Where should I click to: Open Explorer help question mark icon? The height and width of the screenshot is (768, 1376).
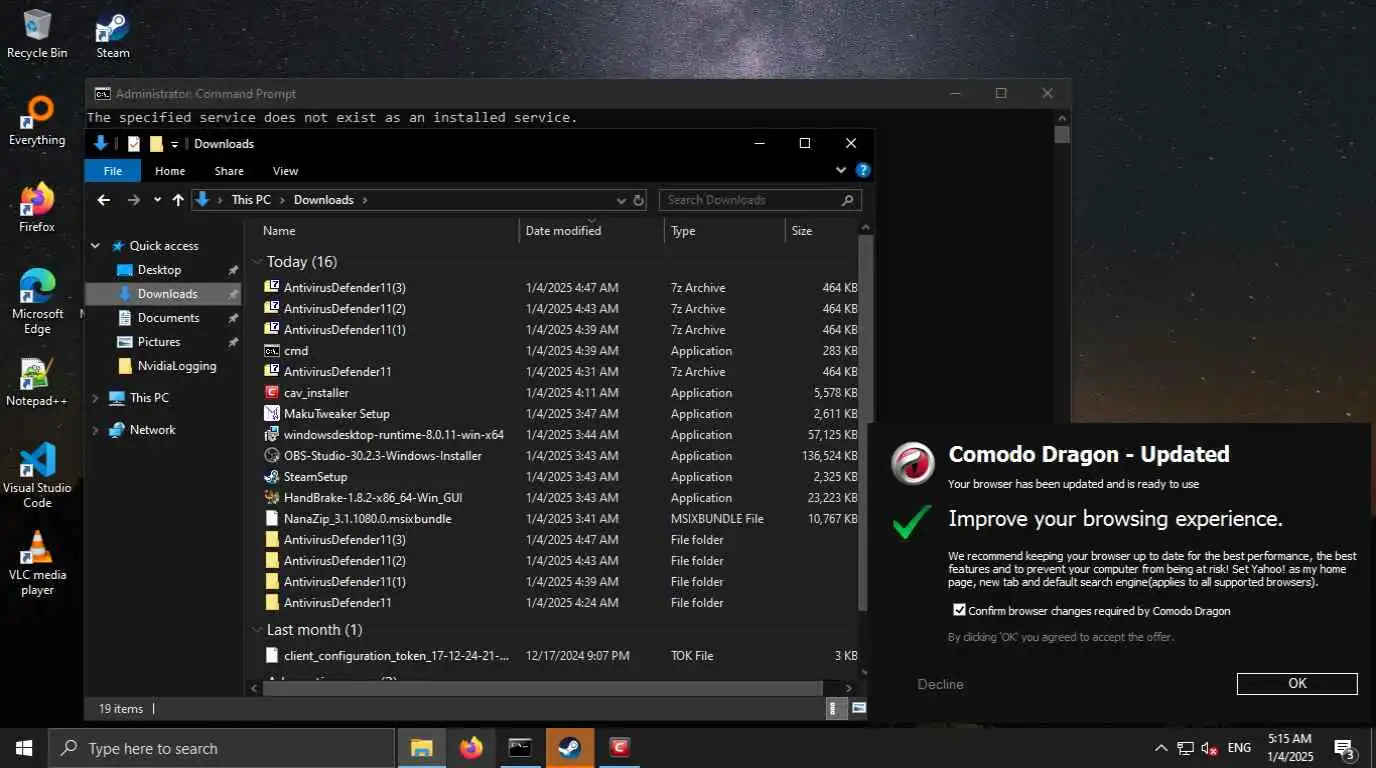coord(863,171)
